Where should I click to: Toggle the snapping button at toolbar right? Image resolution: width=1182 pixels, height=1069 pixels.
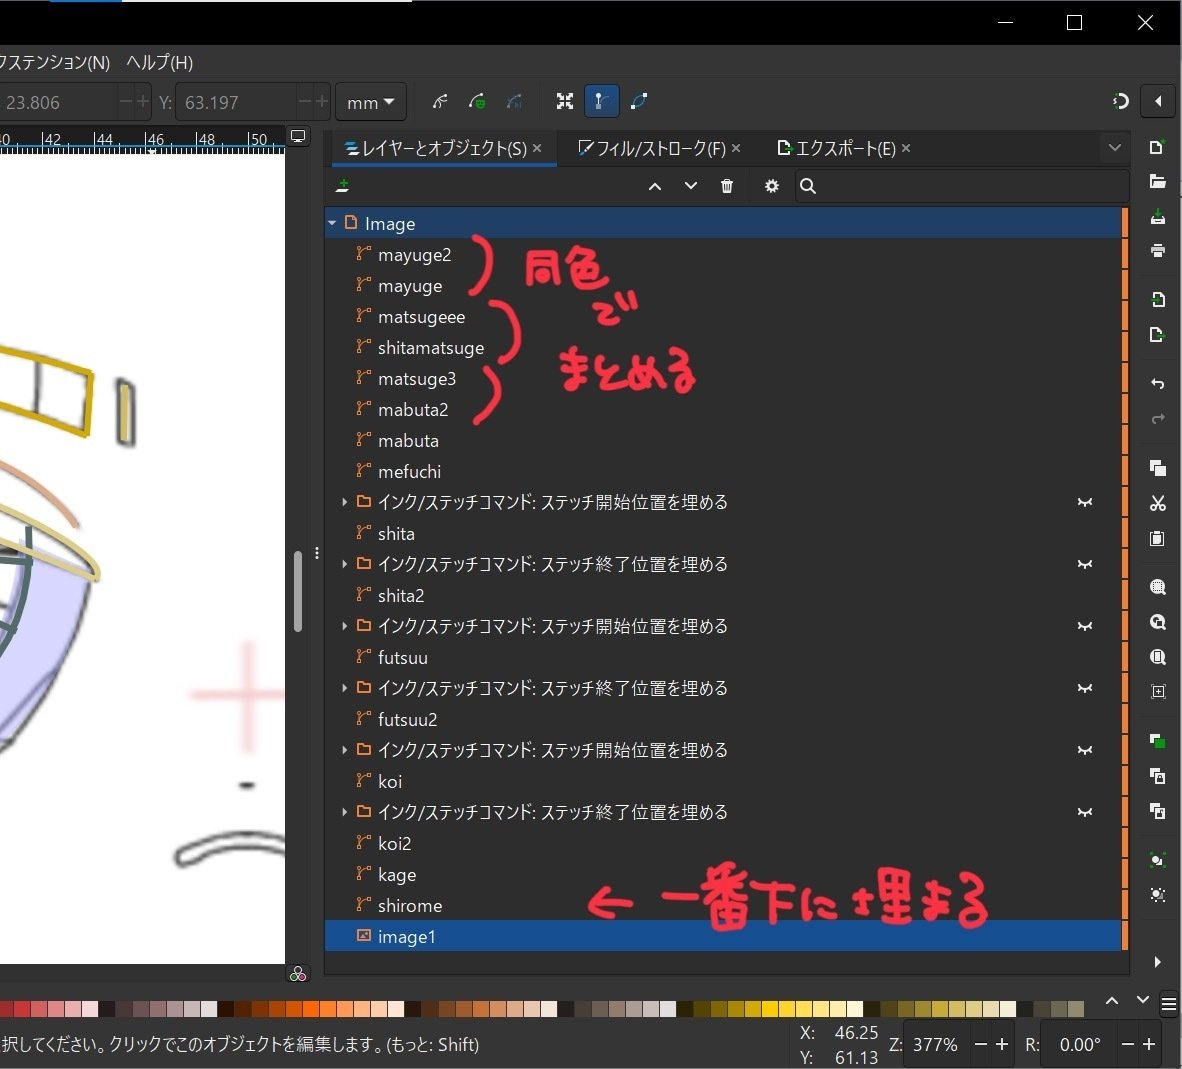click(1120, 101)
